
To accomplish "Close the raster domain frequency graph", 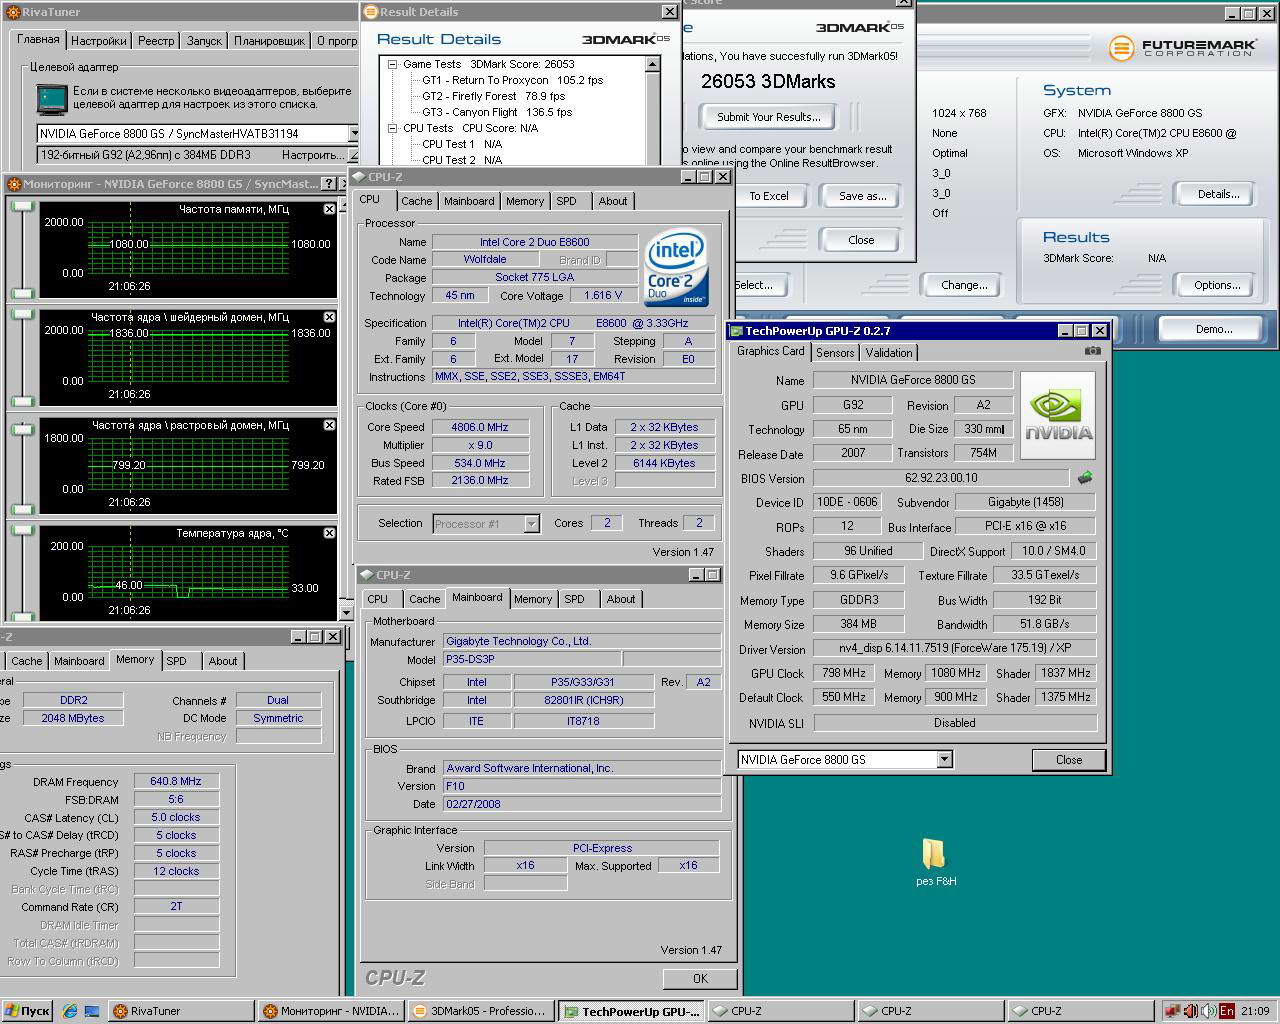I will (x=329, y=425).
